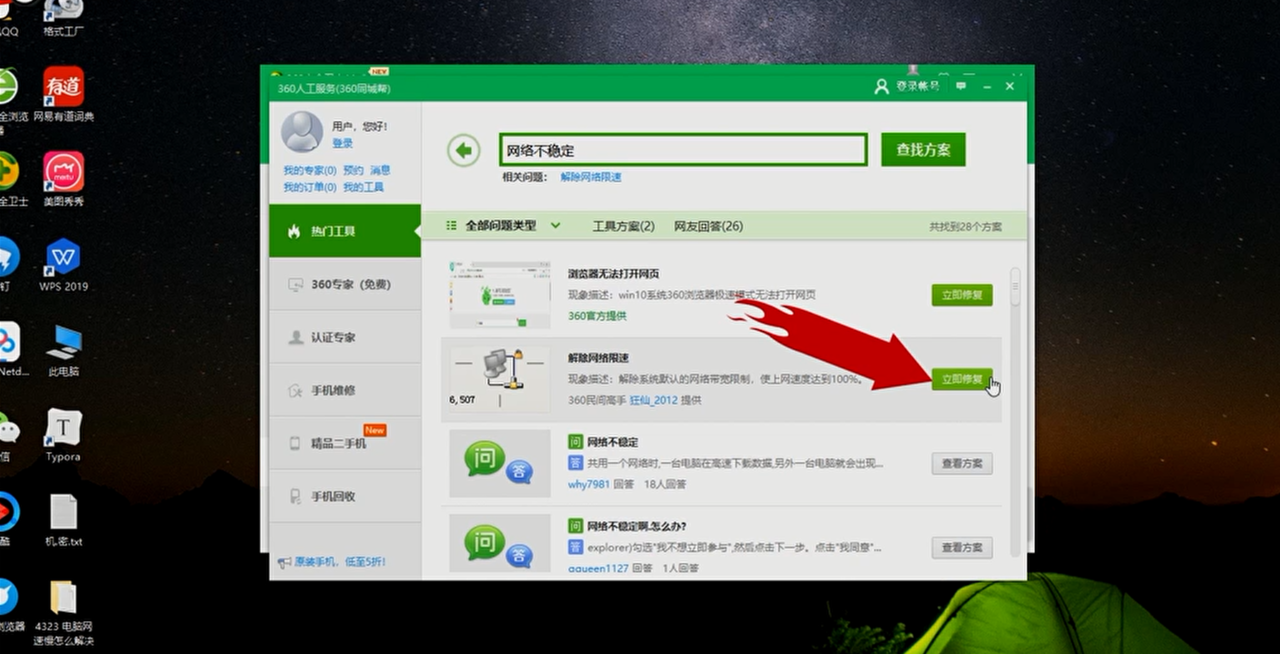Open the 原装手机,低至5折! promo link
Screen dimensions: 1280x654
click(x=339, y=562)
